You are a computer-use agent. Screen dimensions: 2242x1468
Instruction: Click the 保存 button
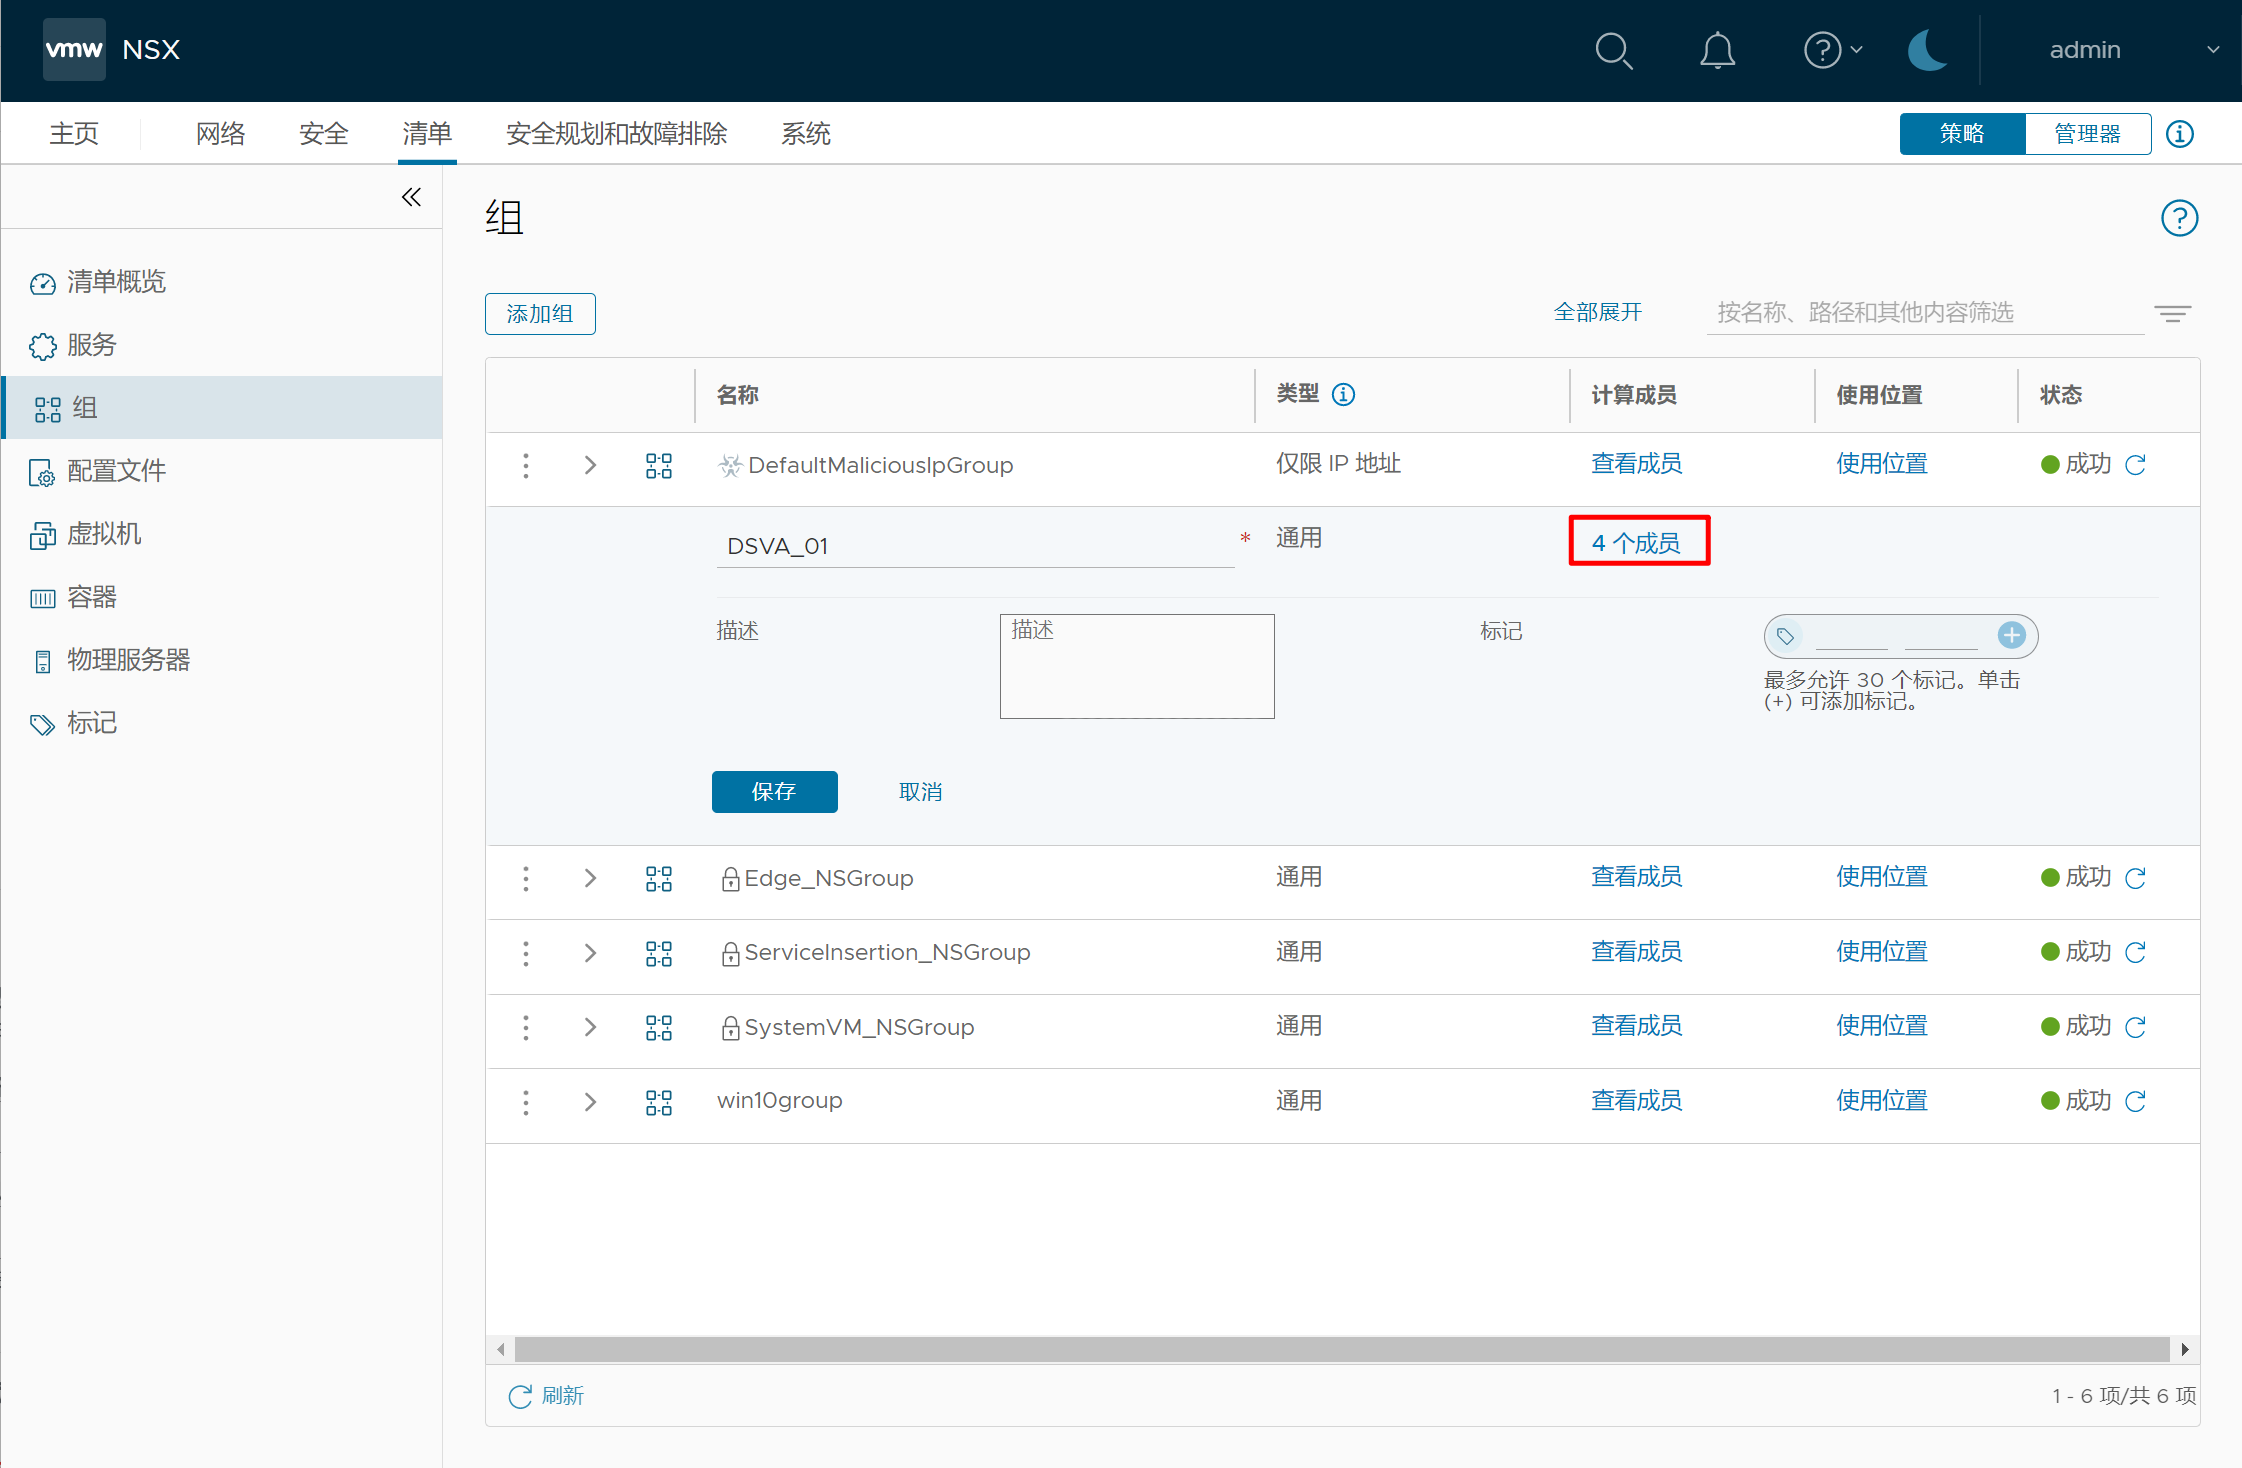[x=774, y=792]
